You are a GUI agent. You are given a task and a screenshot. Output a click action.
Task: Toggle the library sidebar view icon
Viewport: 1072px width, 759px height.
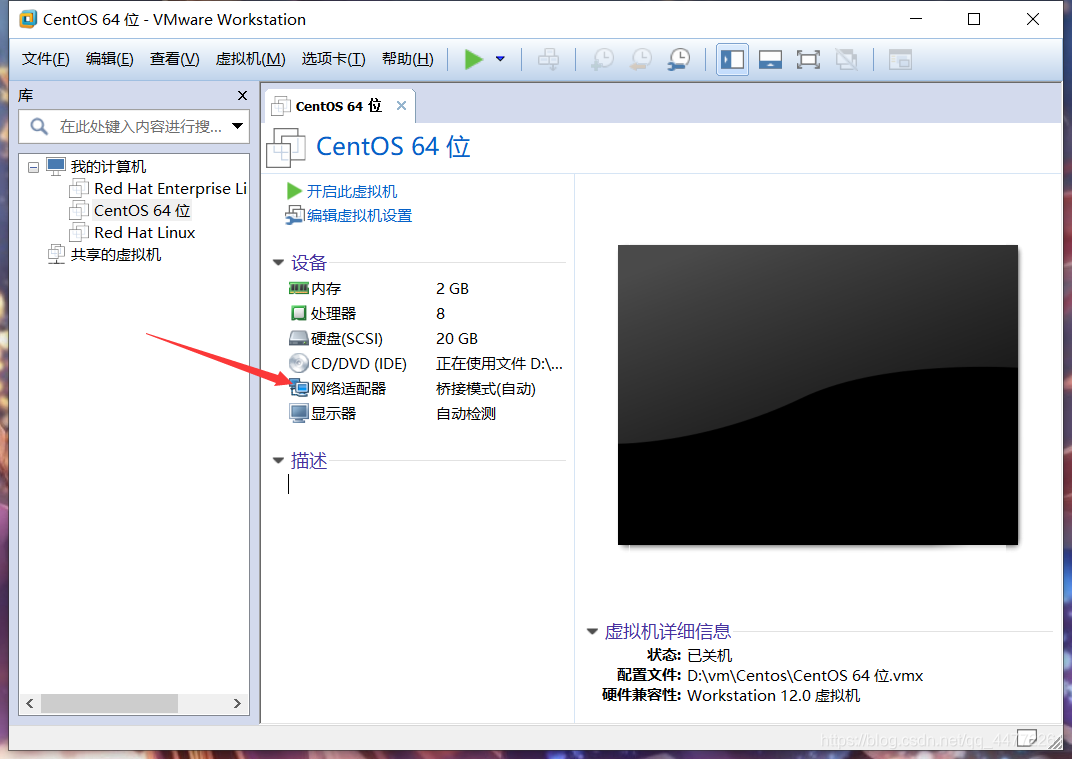pos(732,59)
